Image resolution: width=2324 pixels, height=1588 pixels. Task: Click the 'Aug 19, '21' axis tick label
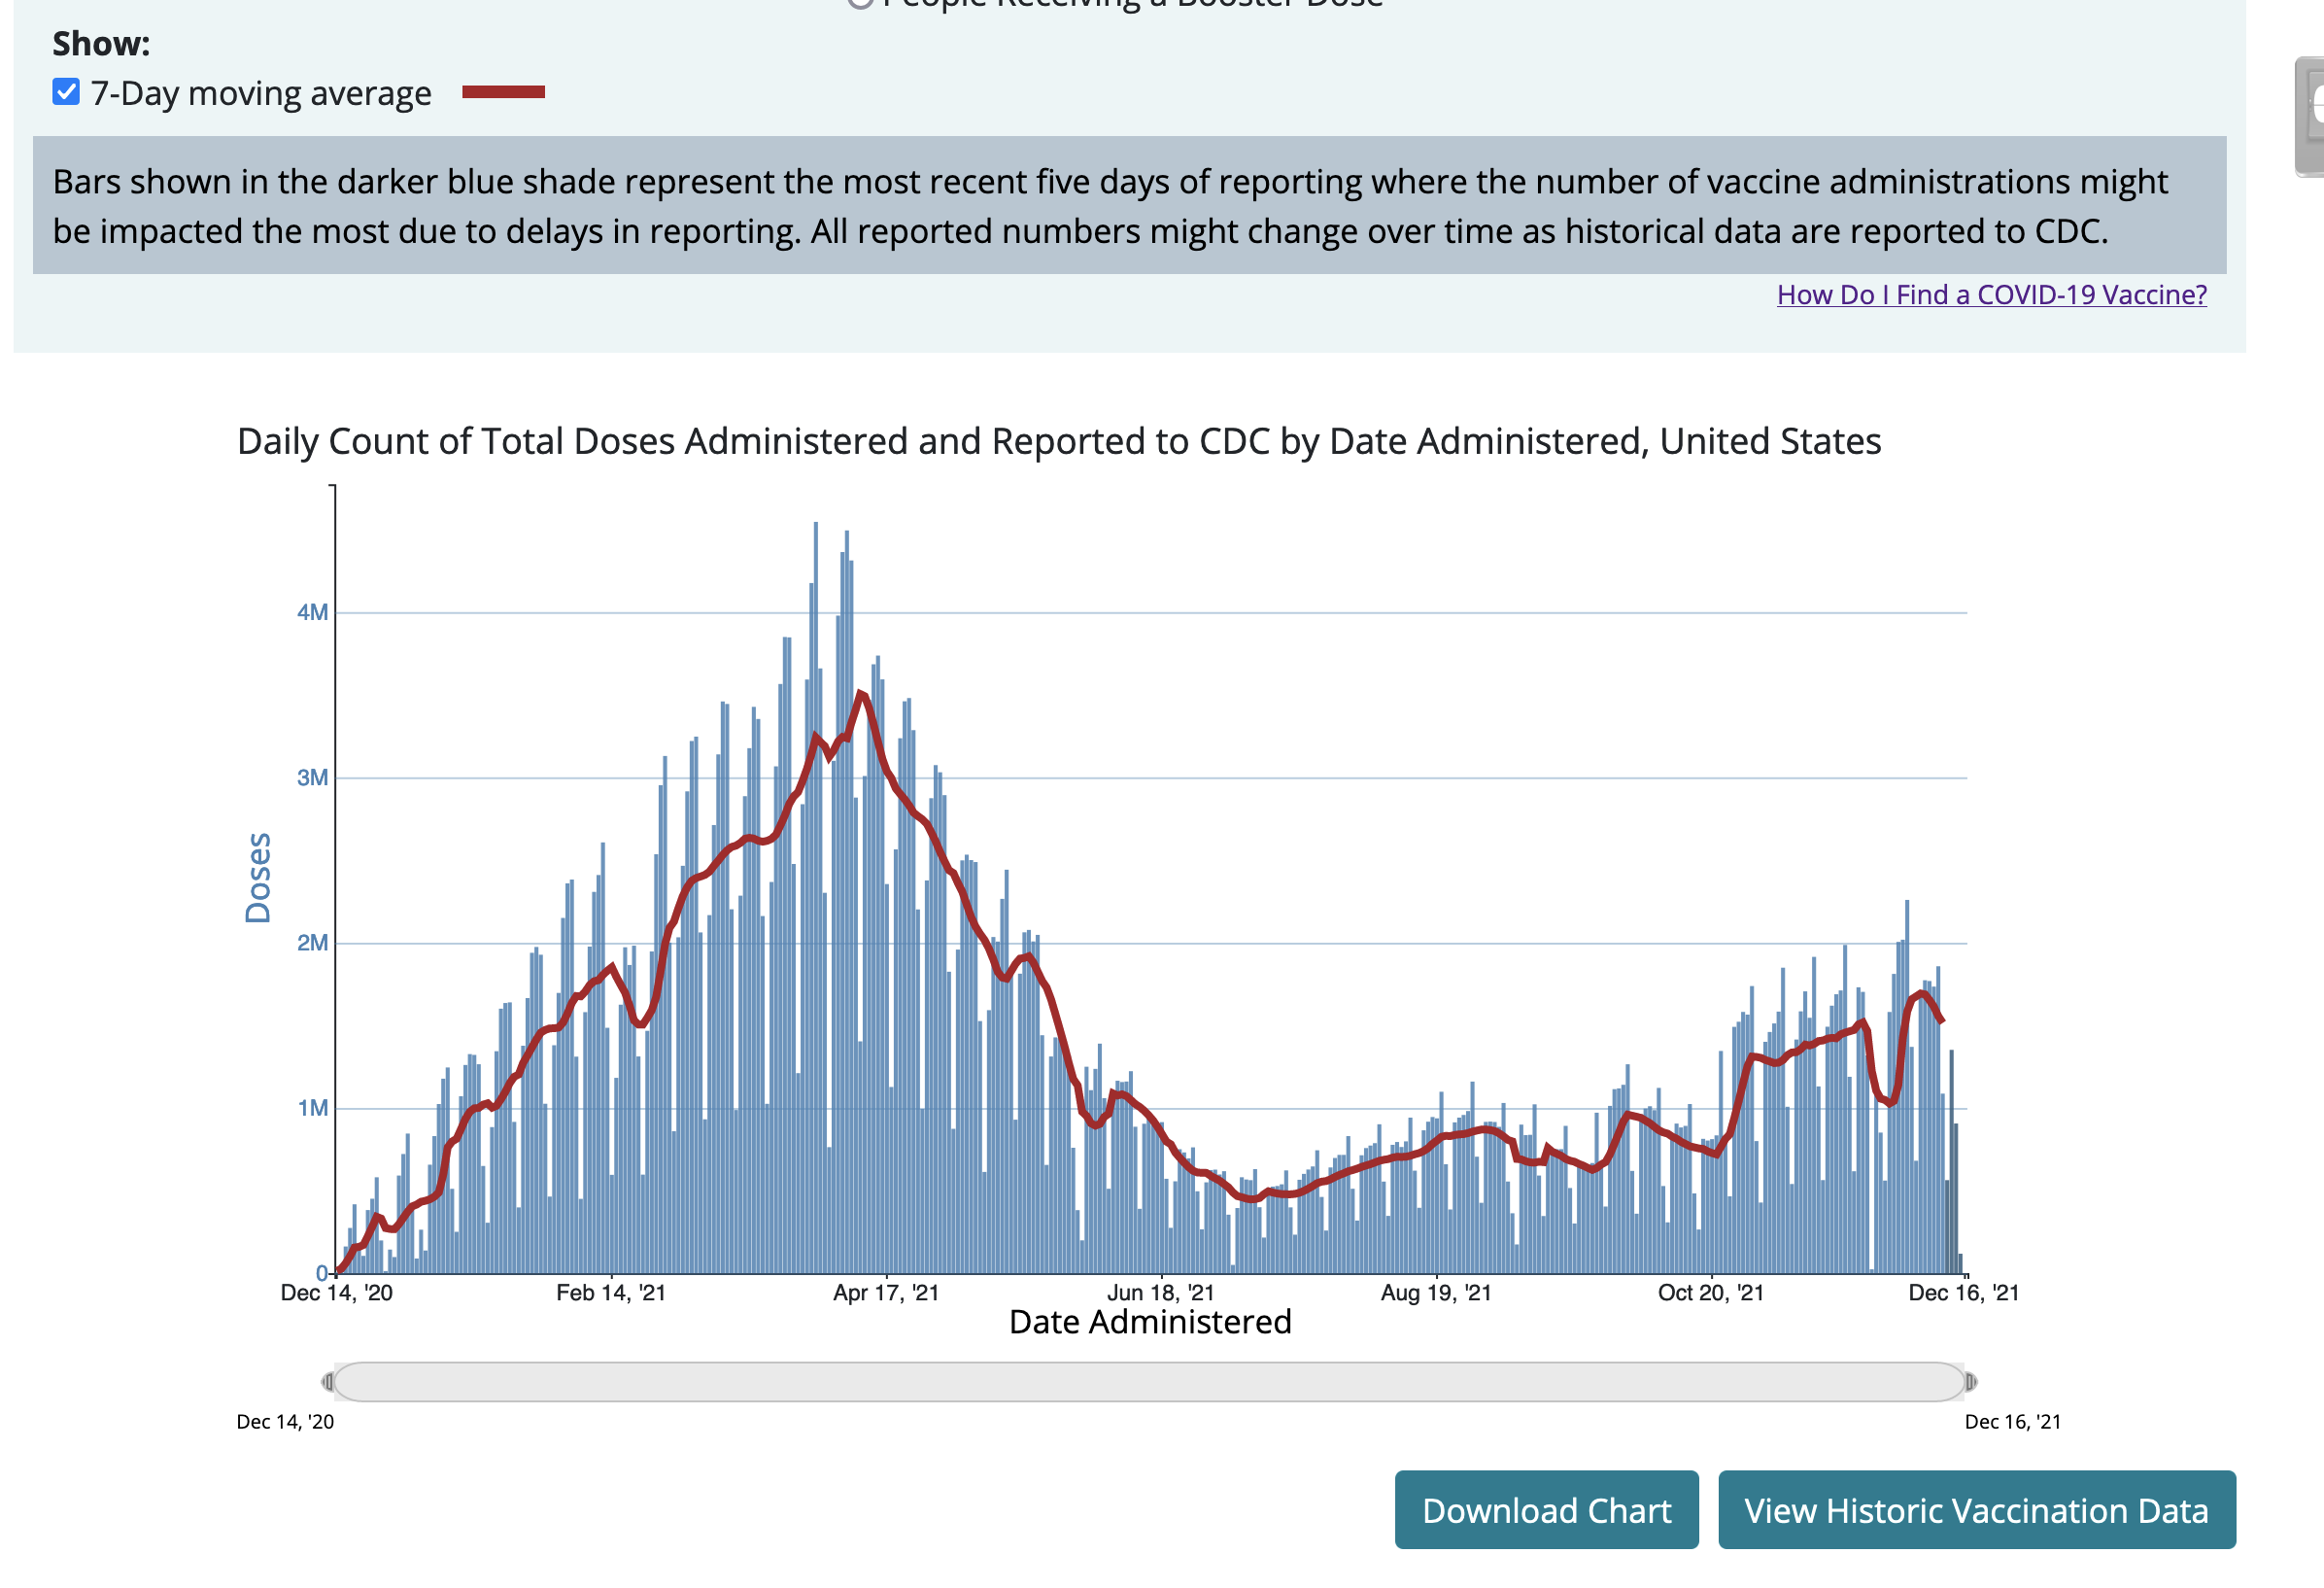tap(1435, 1292)
